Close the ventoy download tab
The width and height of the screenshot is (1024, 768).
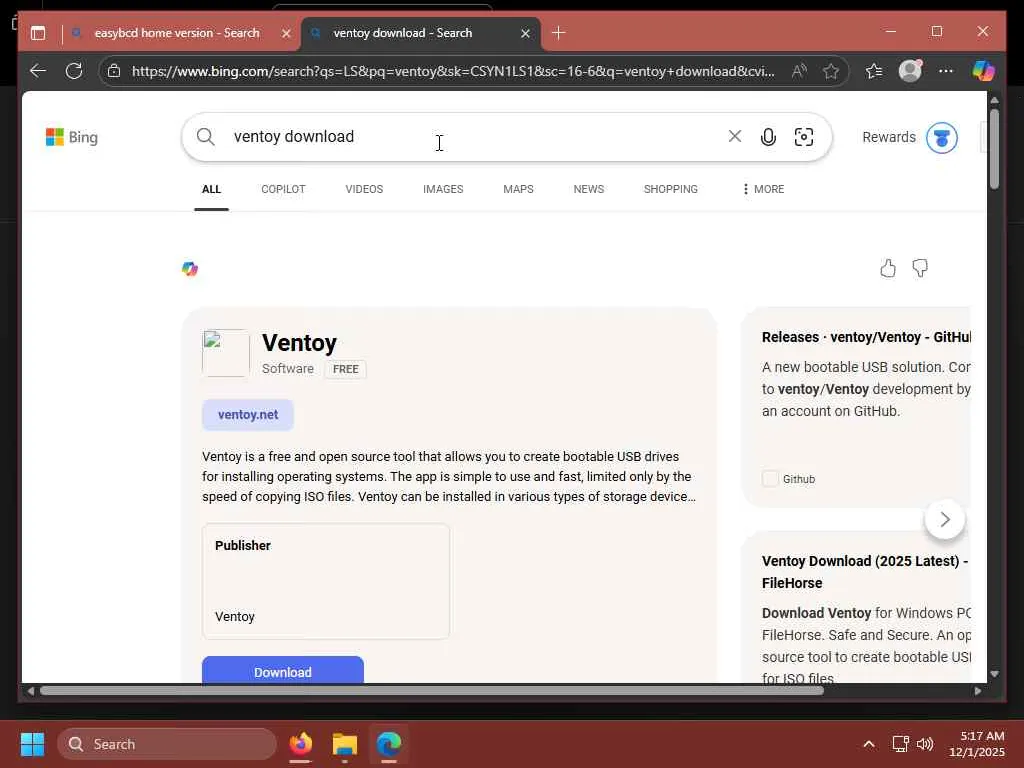525,33
